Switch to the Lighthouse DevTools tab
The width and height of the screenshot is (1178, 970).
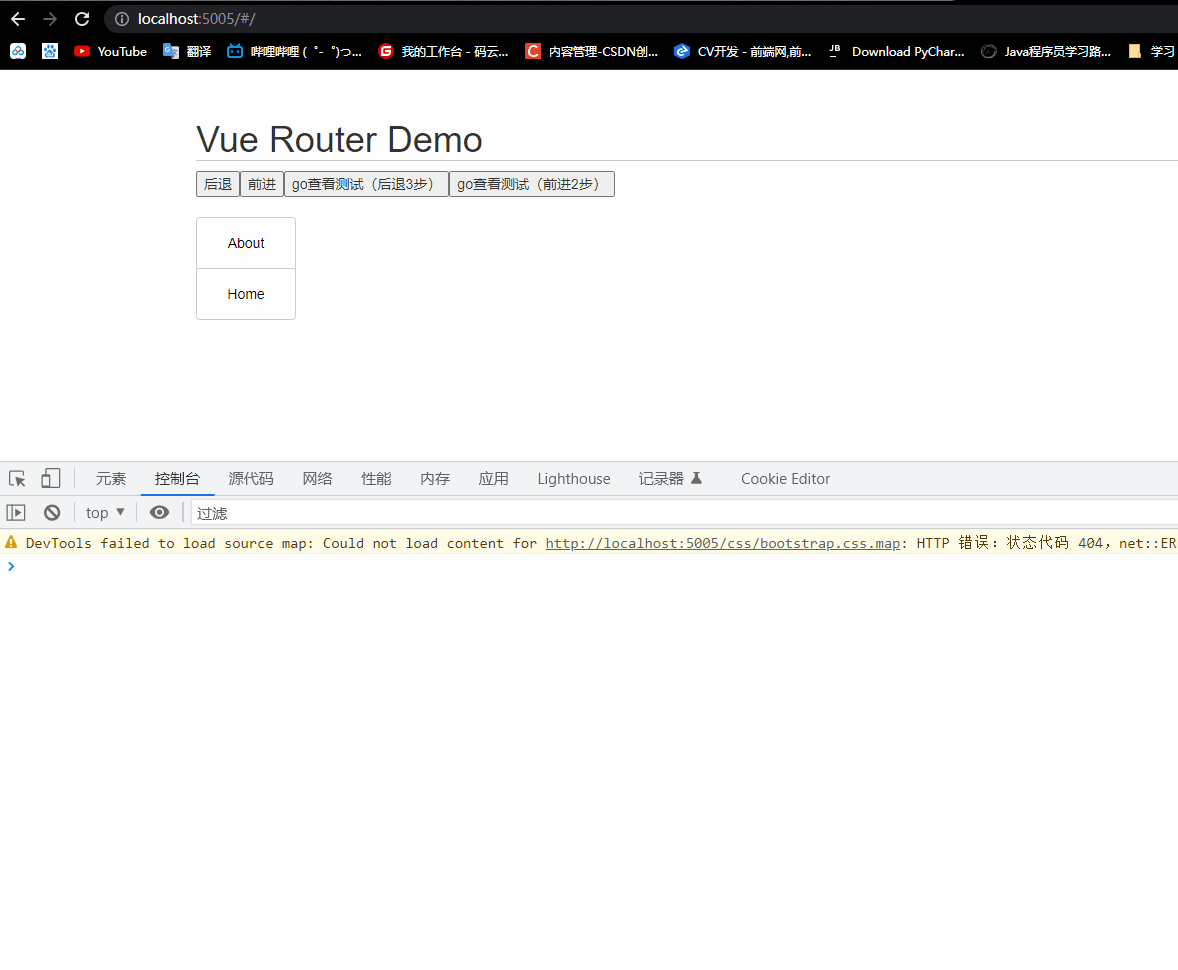click(x=573, y=479)
